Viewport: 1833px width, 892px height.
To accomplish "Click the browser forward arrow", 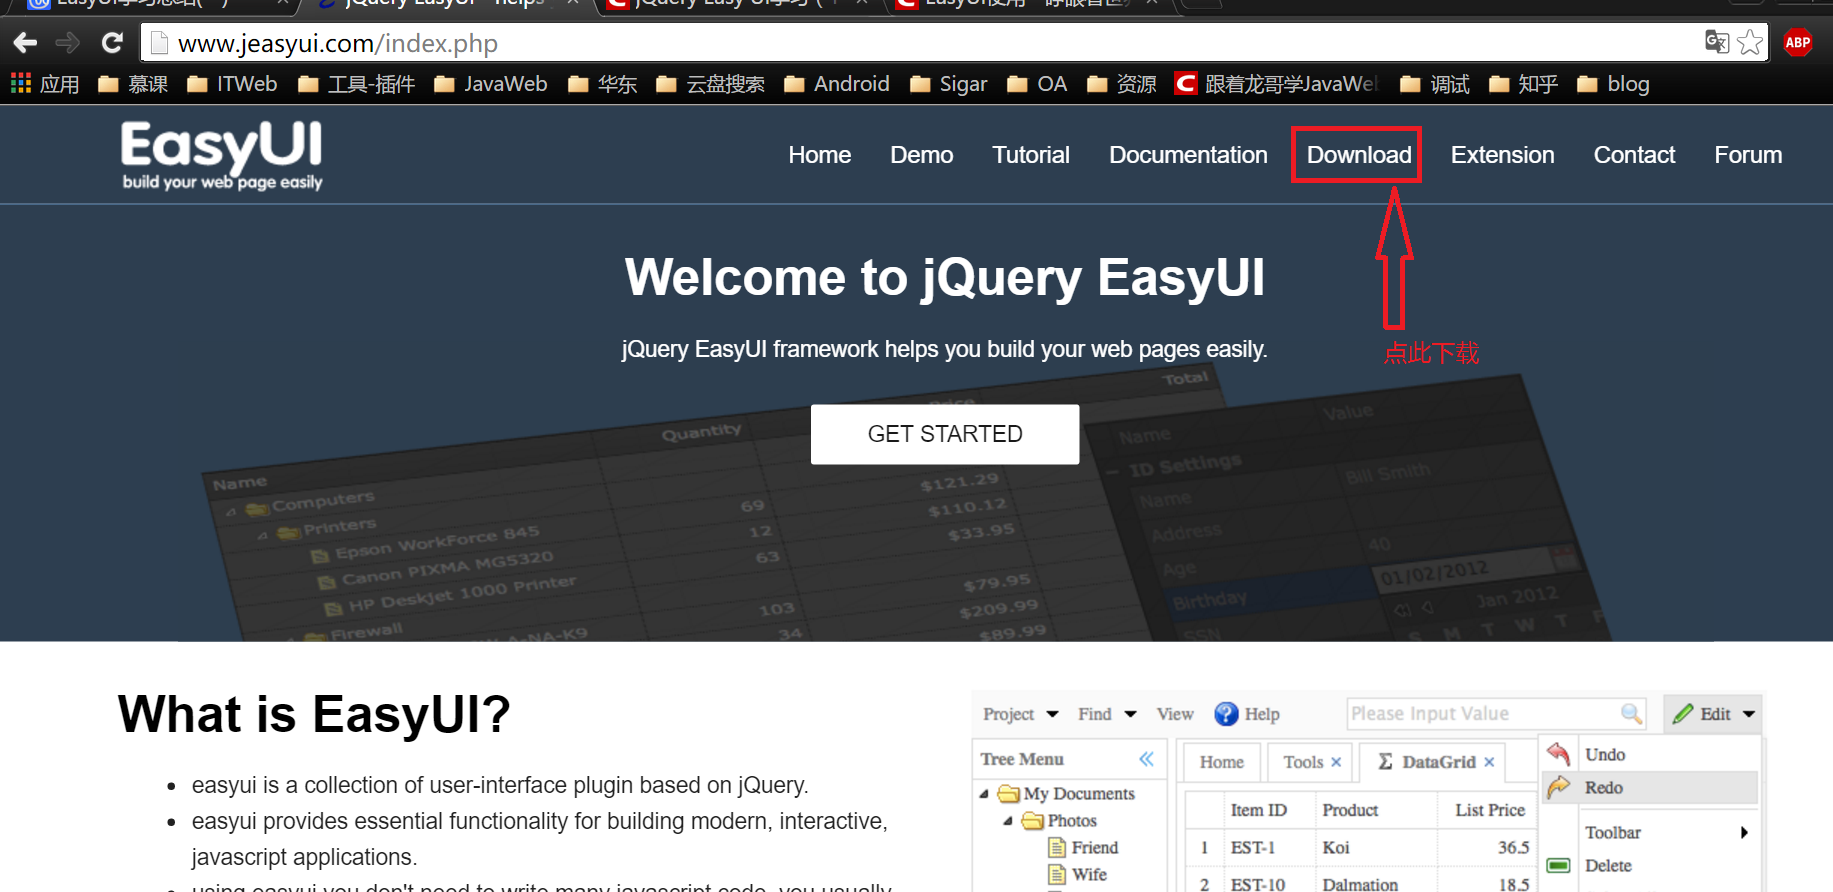I will 67,43.
